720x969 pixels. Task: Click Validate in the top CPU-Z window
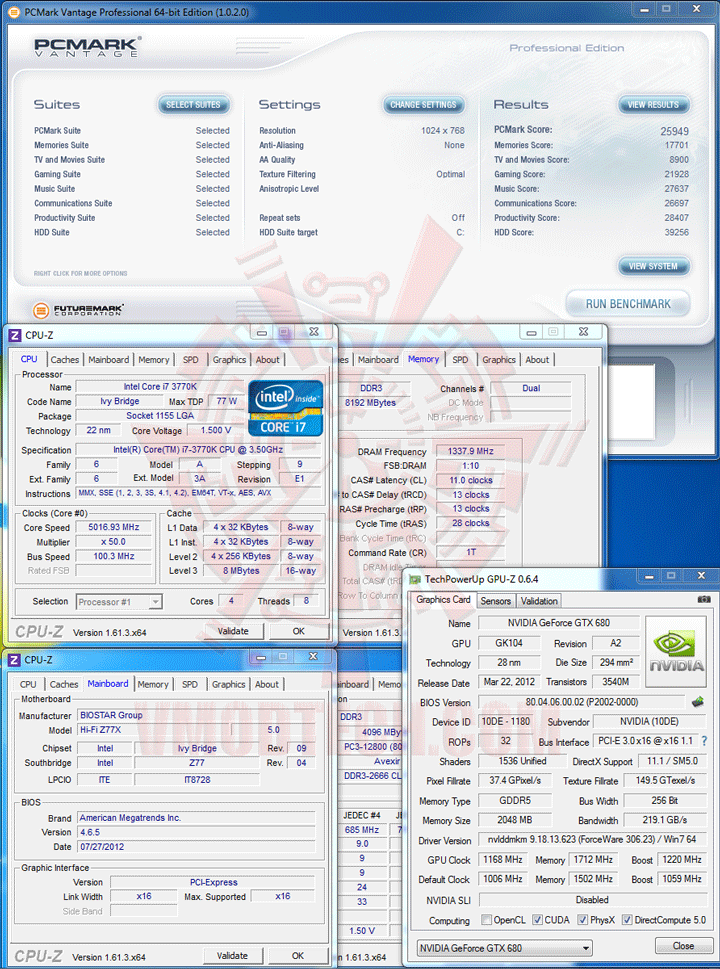233,631
